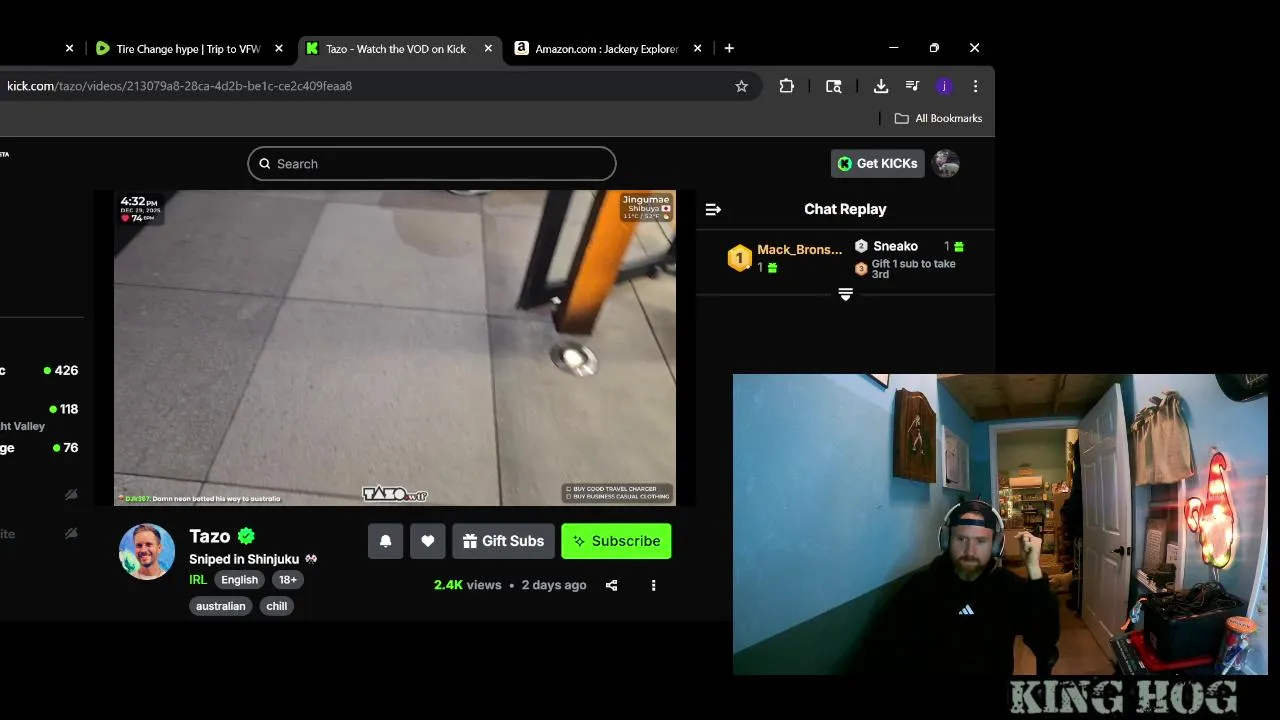
Task: Open the Chrome three-dot menu
Action: click(975, 86)
